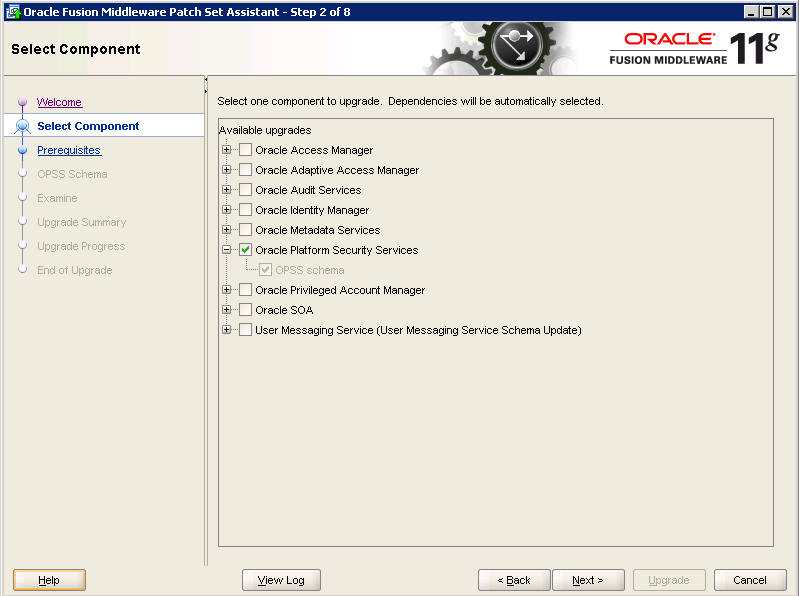Close the Patch Set Assistant window

(785, 12)
